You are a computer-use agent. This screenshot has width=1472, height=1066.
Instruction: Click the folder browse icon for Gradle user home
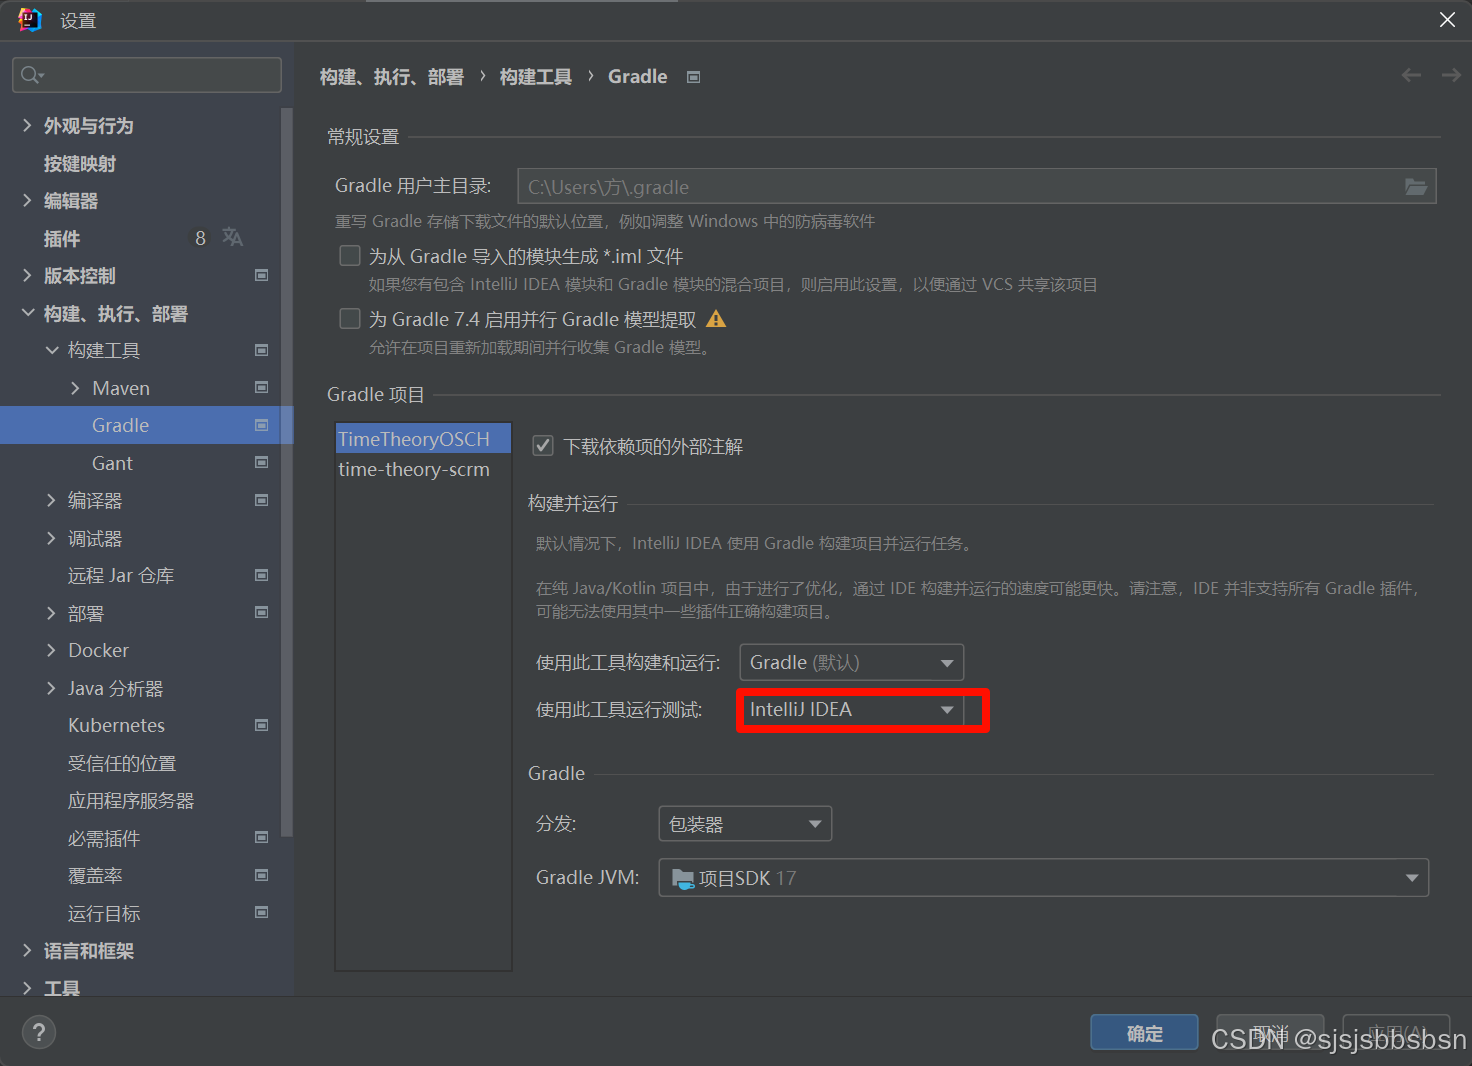[x=1415, y=187]
